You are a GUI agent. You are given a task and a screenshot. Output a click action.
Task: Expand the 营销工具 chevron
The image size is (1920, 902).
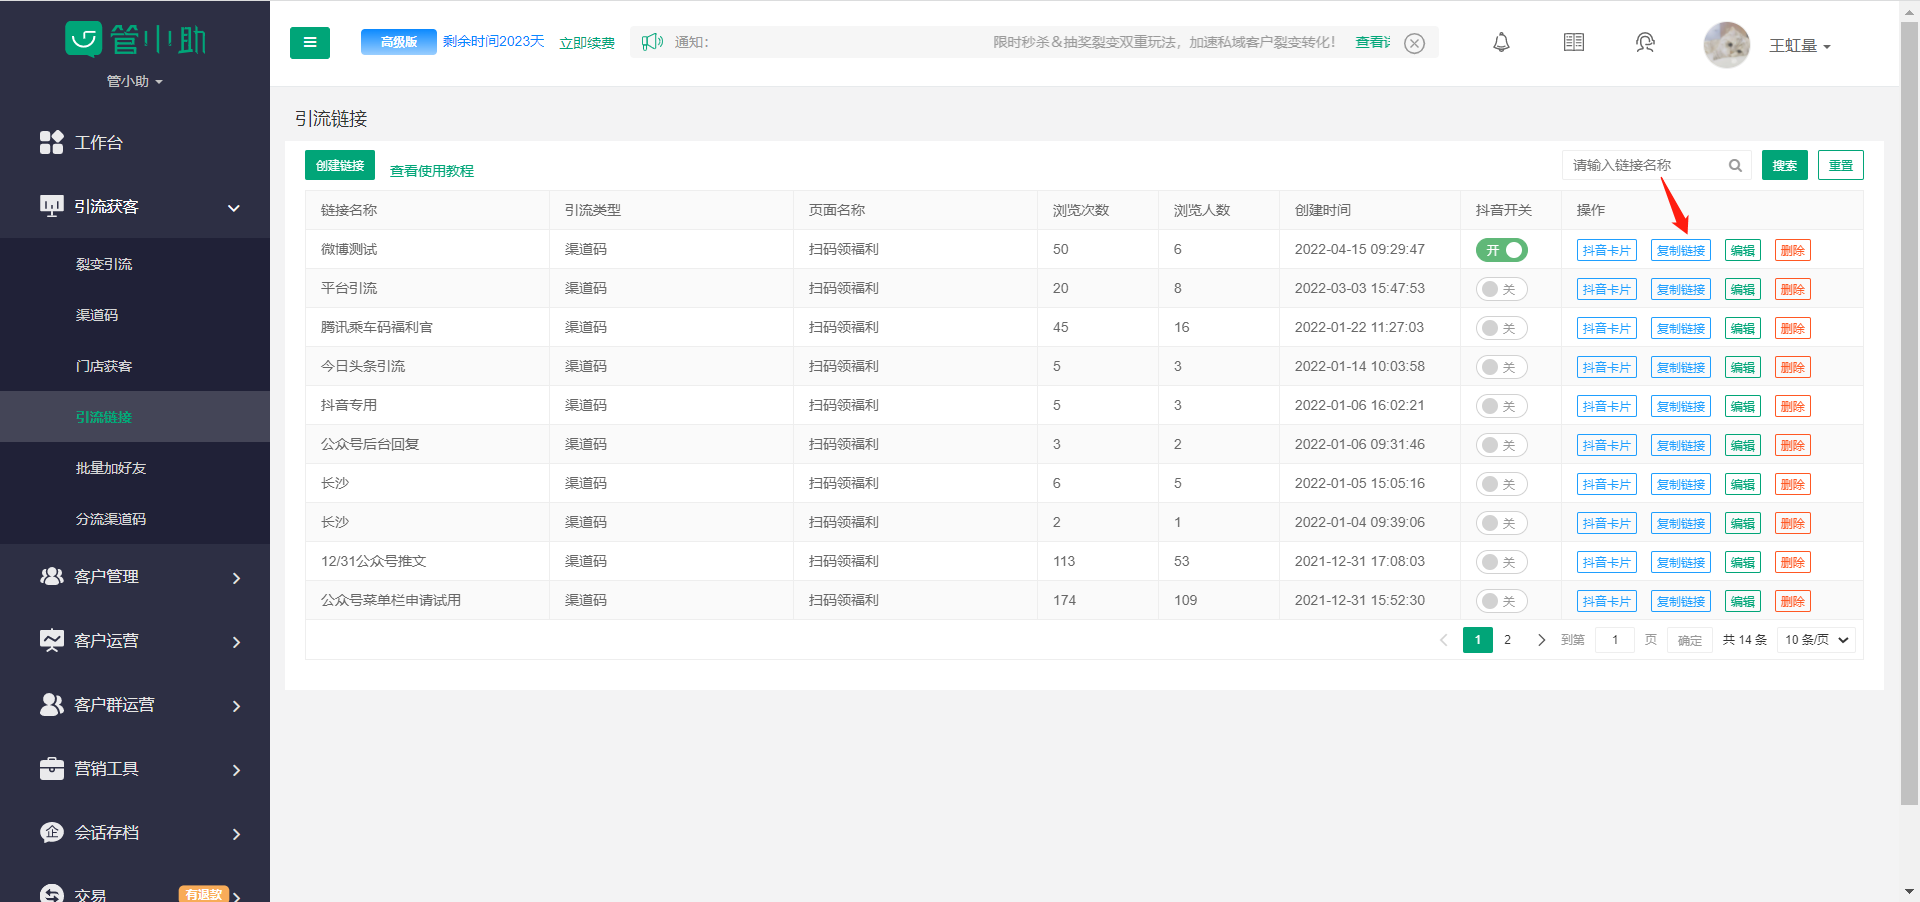tap(236, 770)
